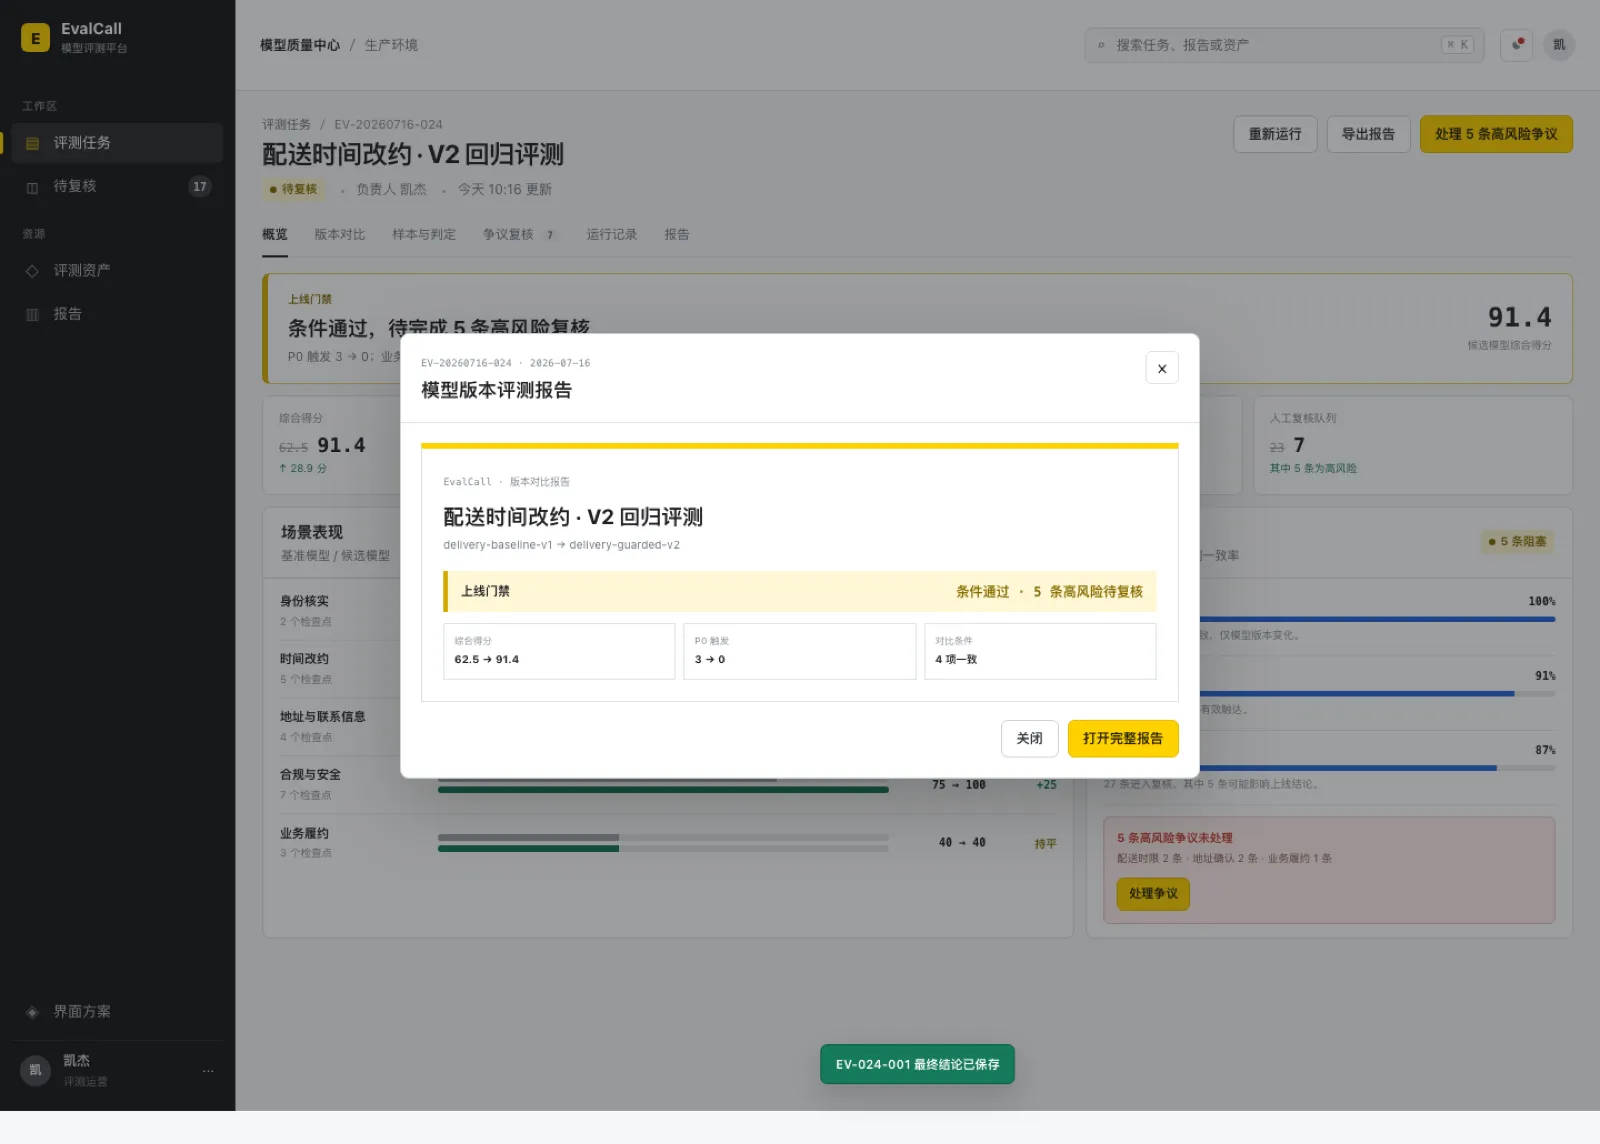Viewport: 1600px width, 1144px height.
Task: Click 打开完整报告 in the dialog
Action: pyautogui.click(x=1123, y=739)
